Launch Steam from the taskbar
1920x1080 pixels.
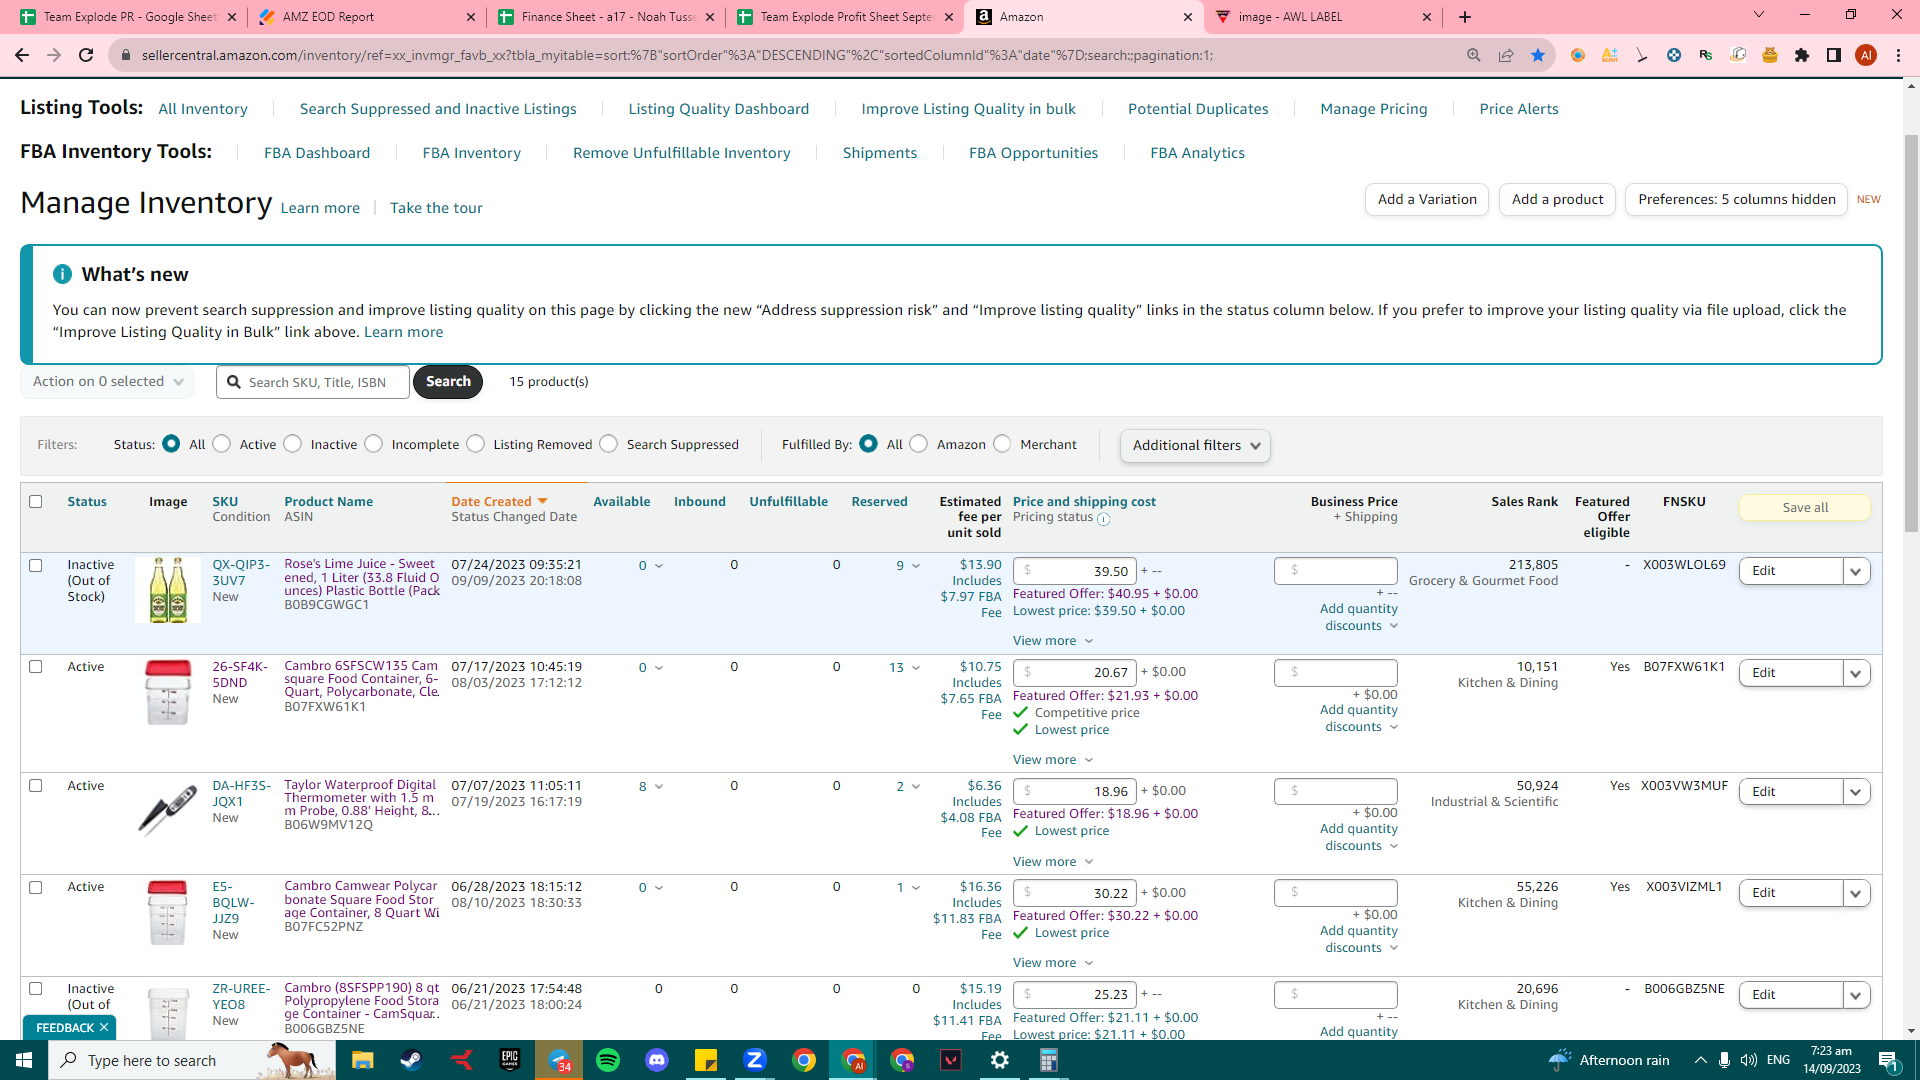(411, 1060)
